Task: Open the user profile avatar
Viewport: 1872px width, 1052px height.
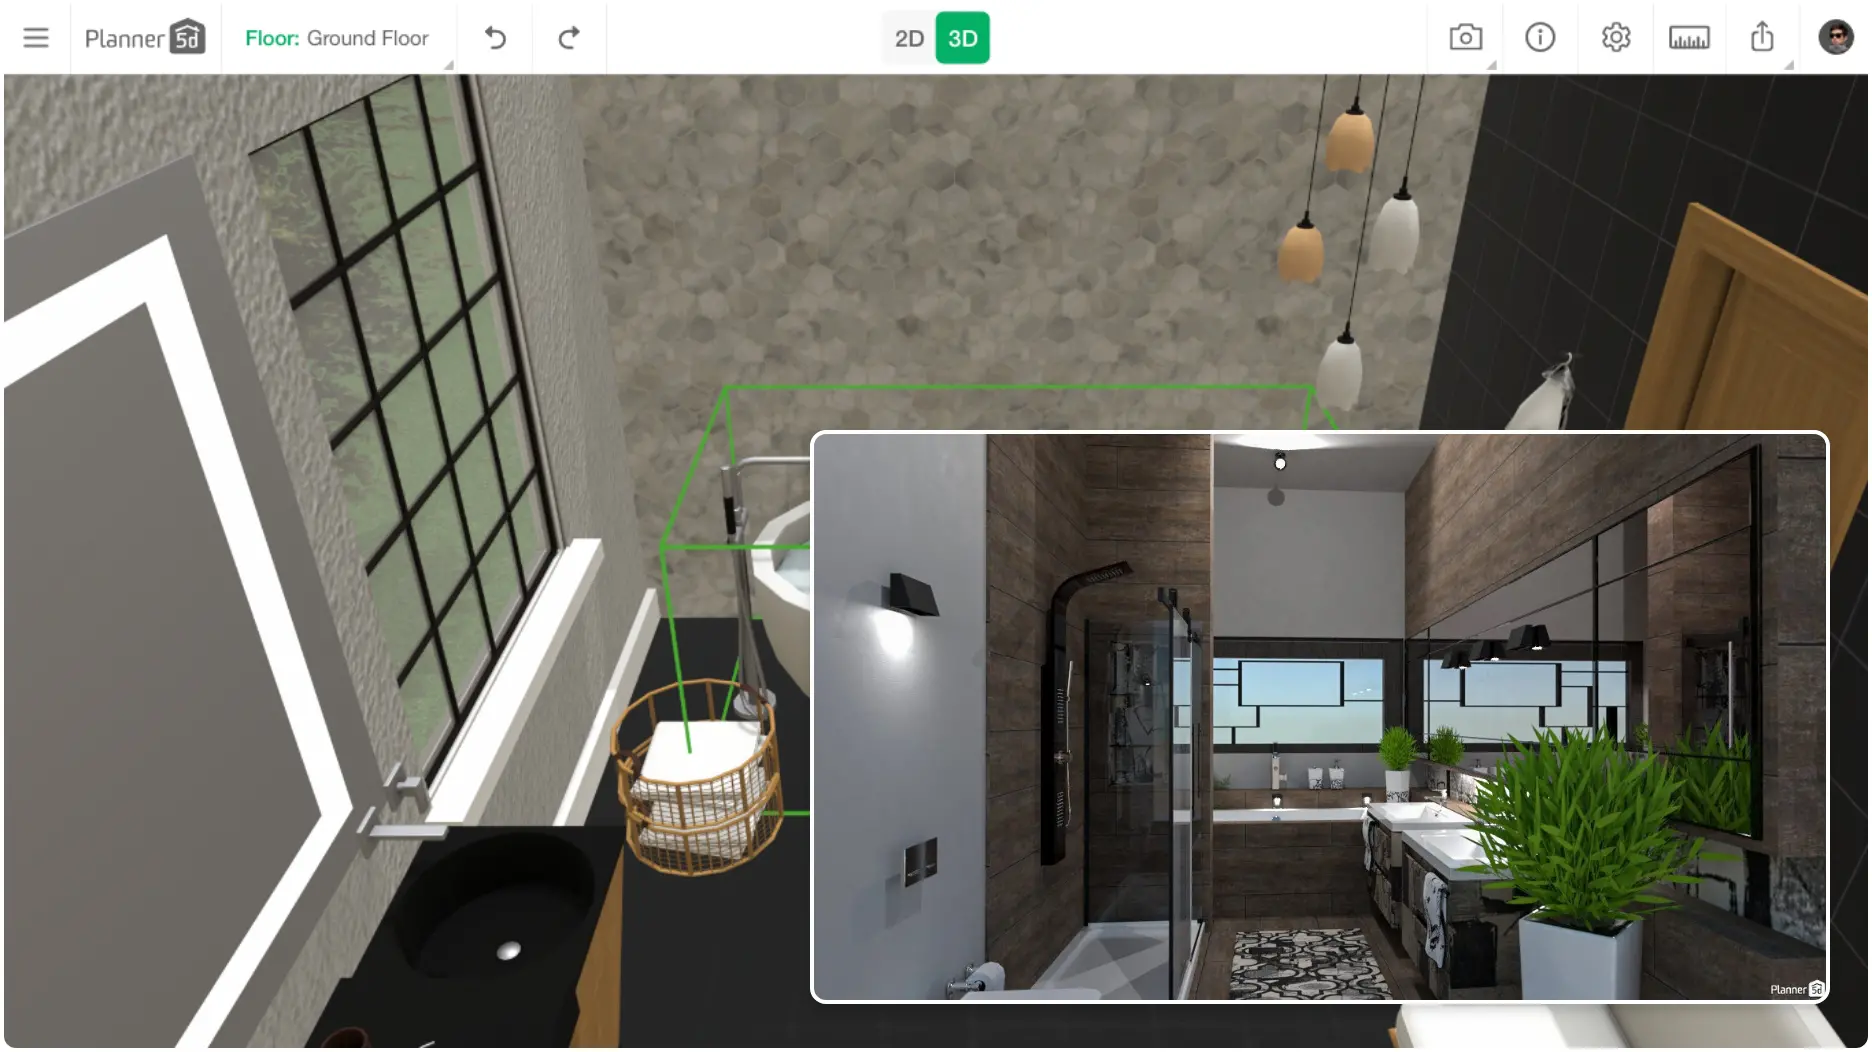Action: click(x=1835, y=38)
